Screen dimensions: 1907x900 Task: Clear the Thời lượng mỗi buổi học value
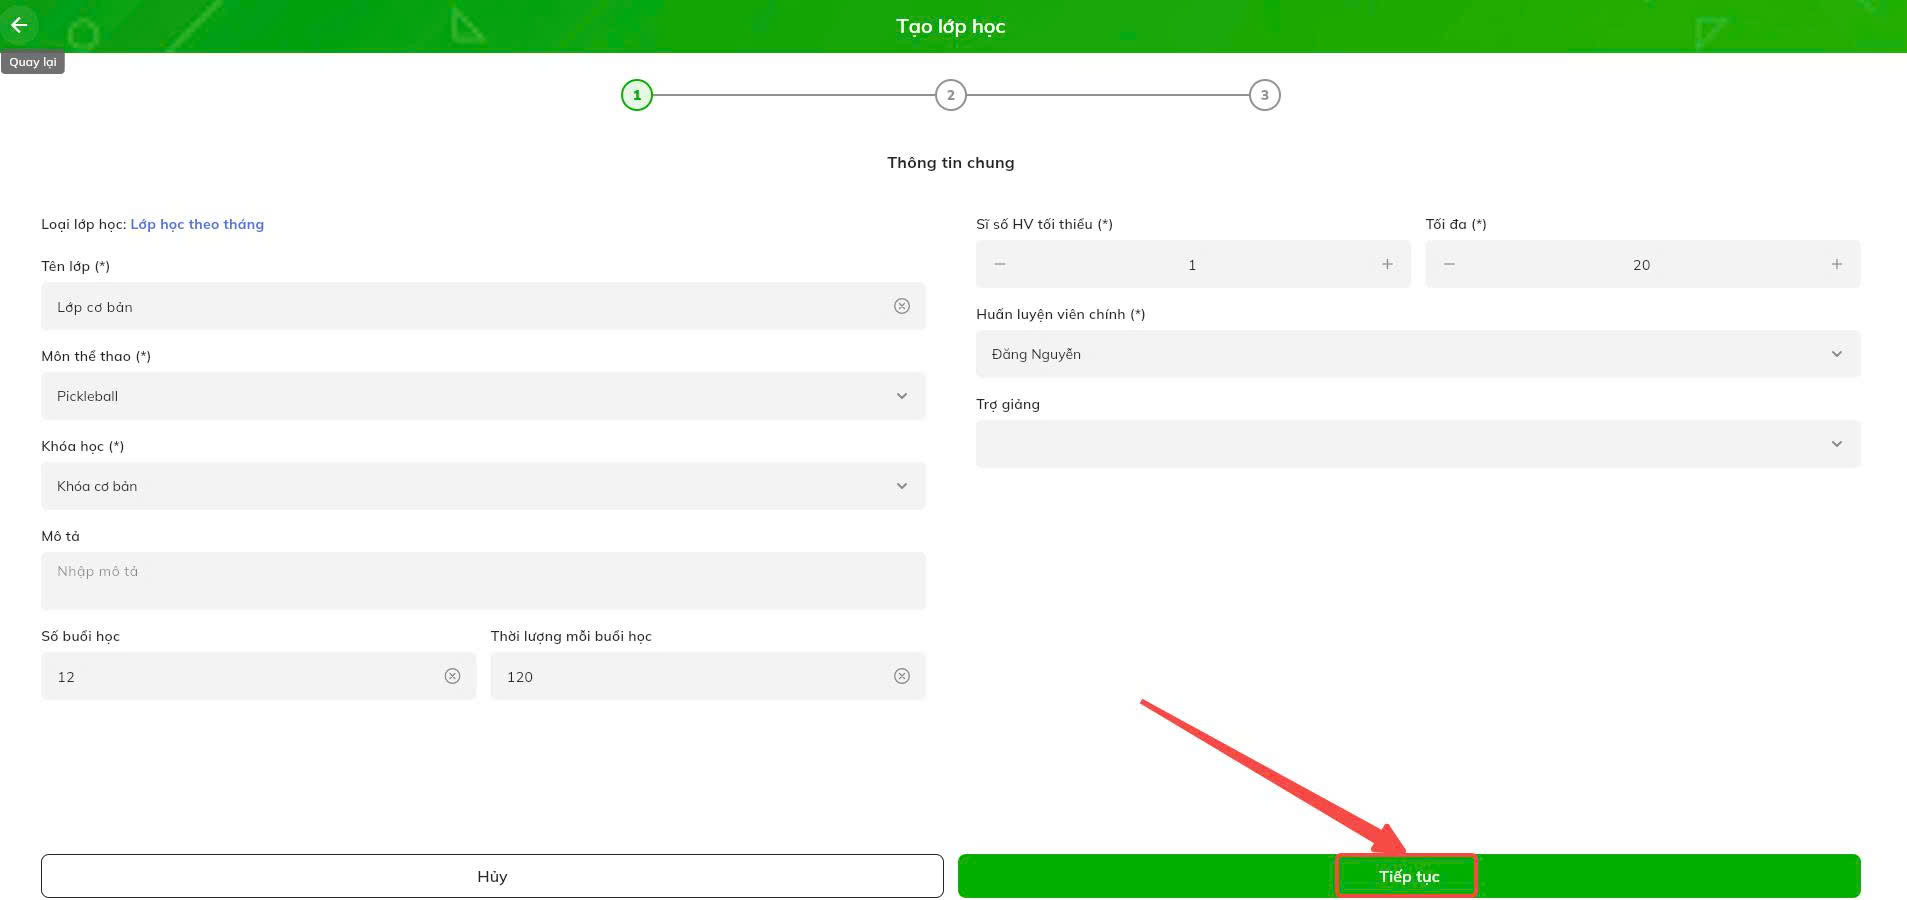point(901,676)
